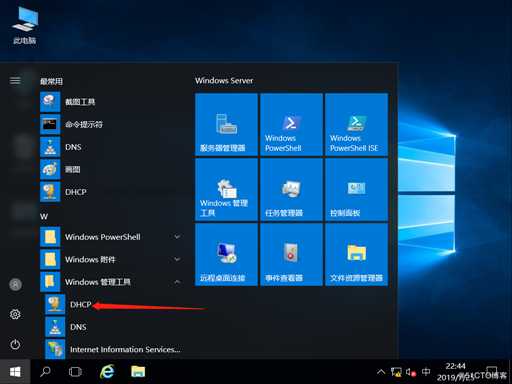Click the Windows Start button
The width and height of the screenshot is (512, 384).
(15, 372)
